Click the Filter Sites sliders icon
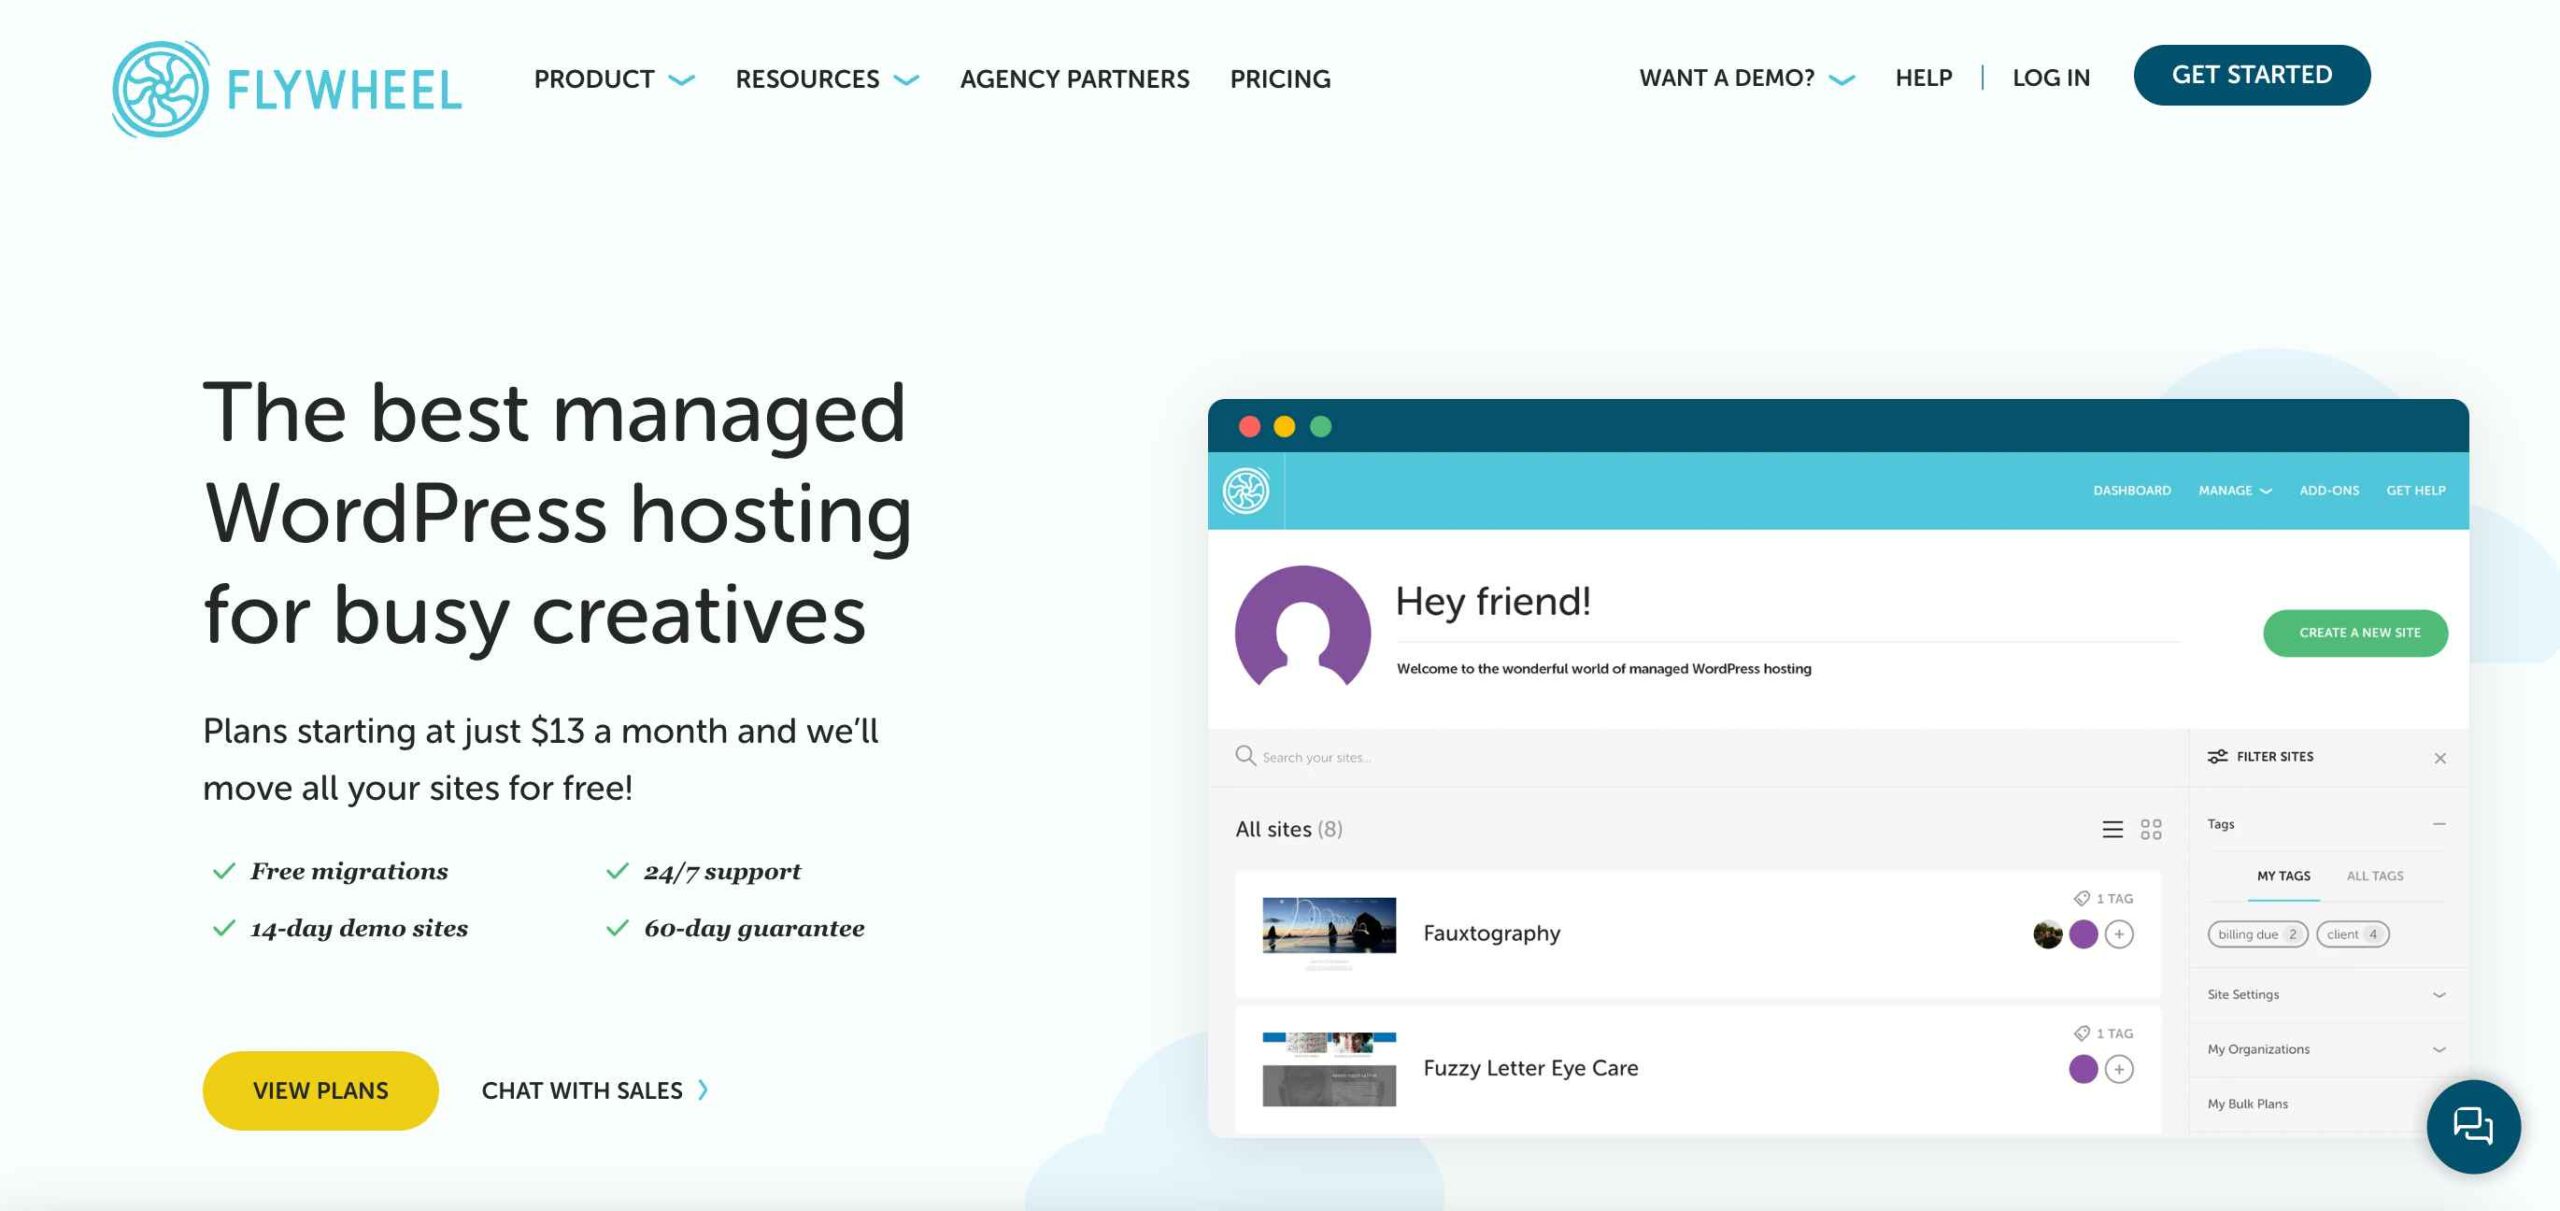 tap(2217, 756)
